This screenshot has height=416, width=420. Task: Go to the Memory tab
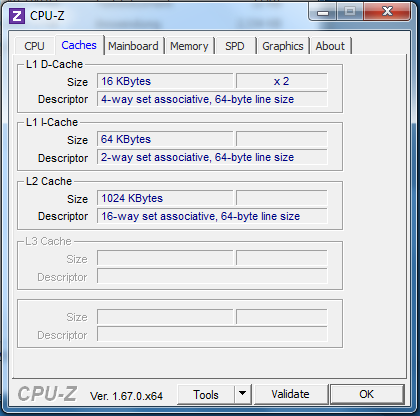coord(189,46)
